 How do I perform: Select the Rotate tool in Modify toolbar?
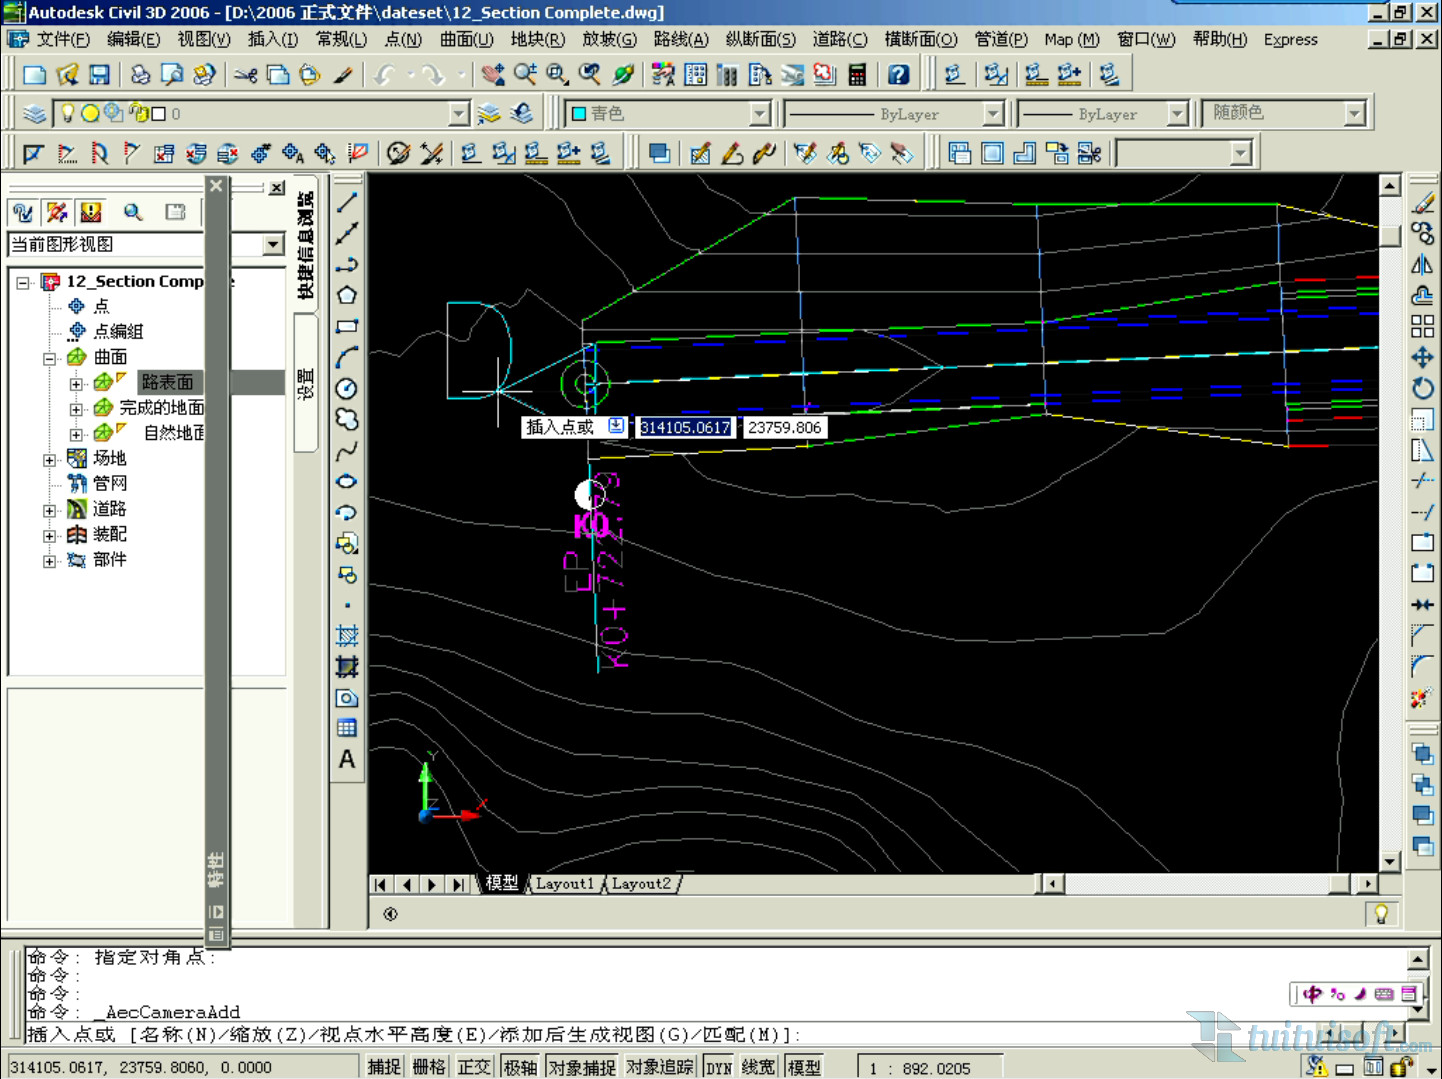(1422, 388)
